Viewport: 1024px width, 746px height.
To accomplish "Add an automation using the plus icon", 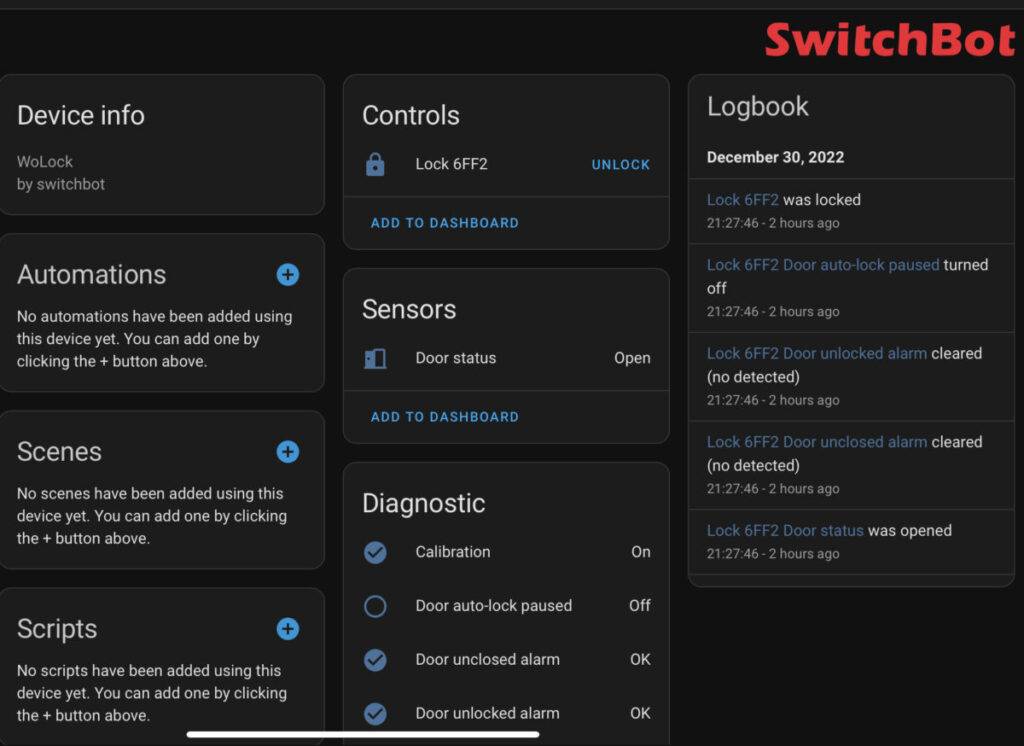I will [x=287, y=274].
